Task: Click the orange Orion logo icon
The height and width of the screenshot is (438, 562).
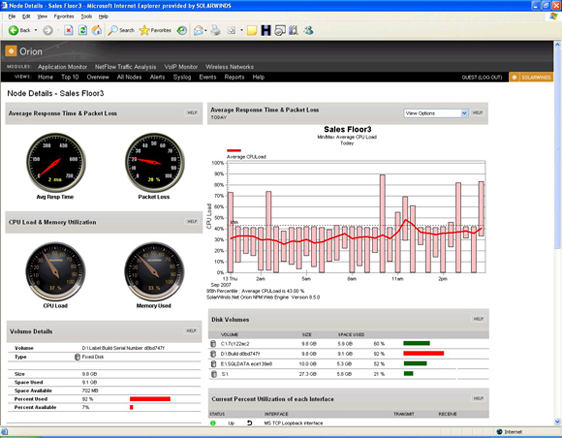Action: point(11,51)
